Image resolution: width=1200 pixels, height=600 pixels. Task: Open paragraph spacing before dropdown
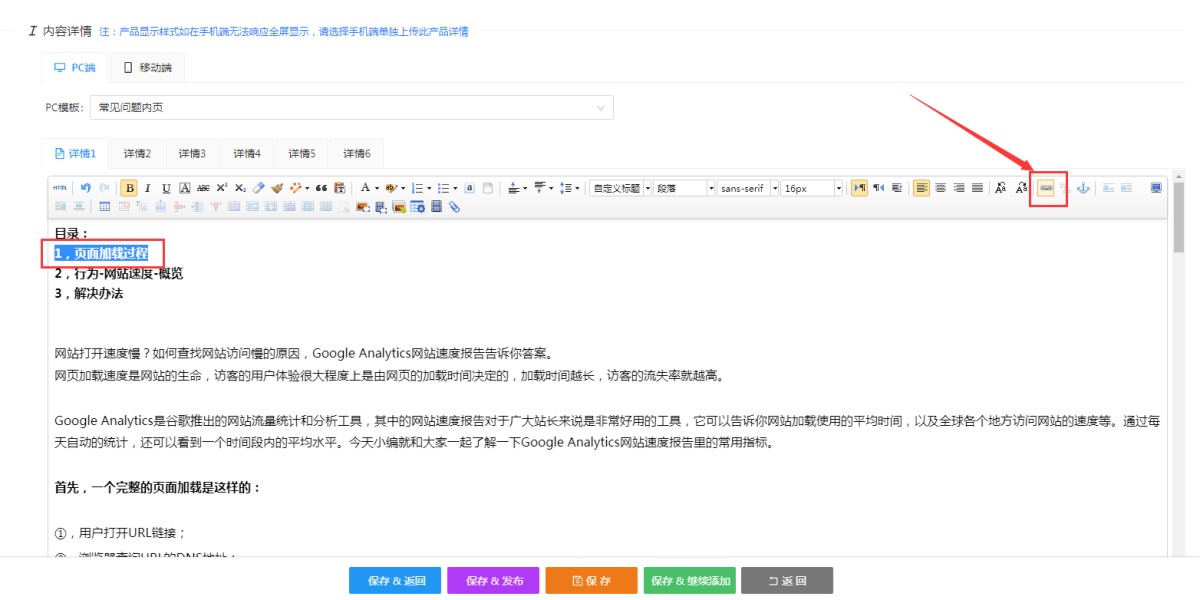click(x=525, y=188)
